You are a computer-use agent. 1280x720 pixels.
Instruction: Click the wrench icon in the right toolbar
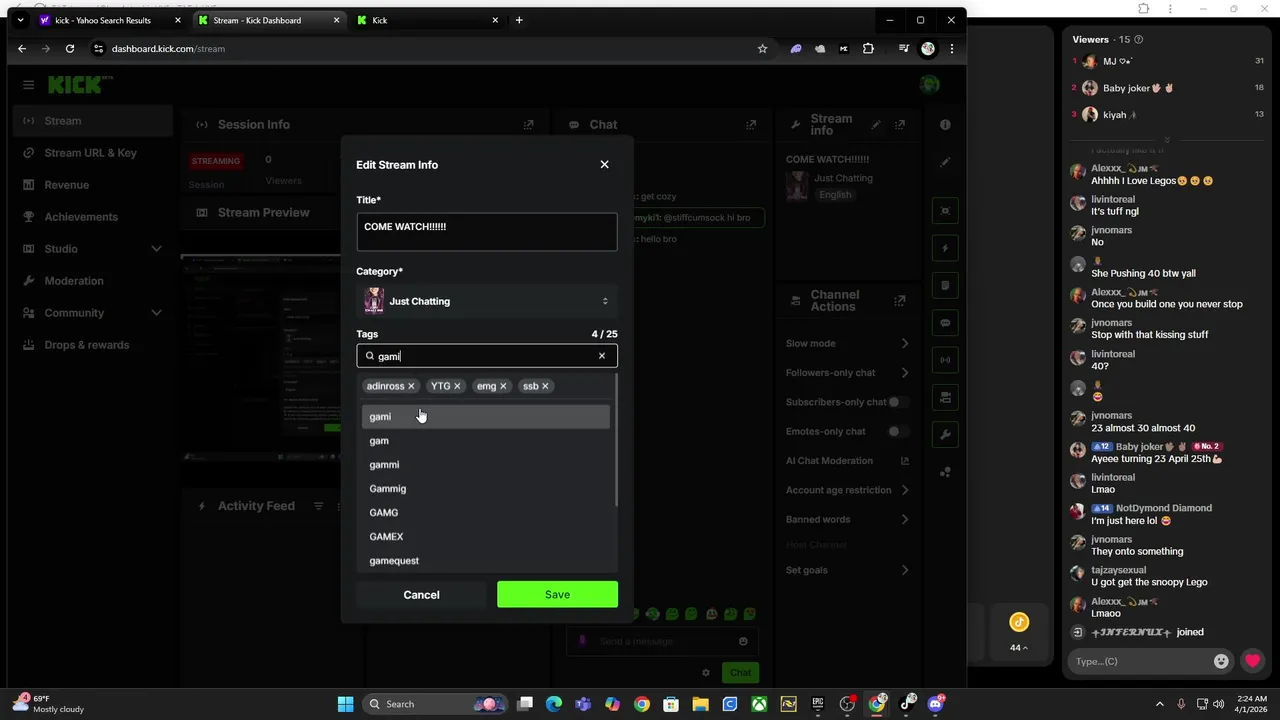point(945,435)
